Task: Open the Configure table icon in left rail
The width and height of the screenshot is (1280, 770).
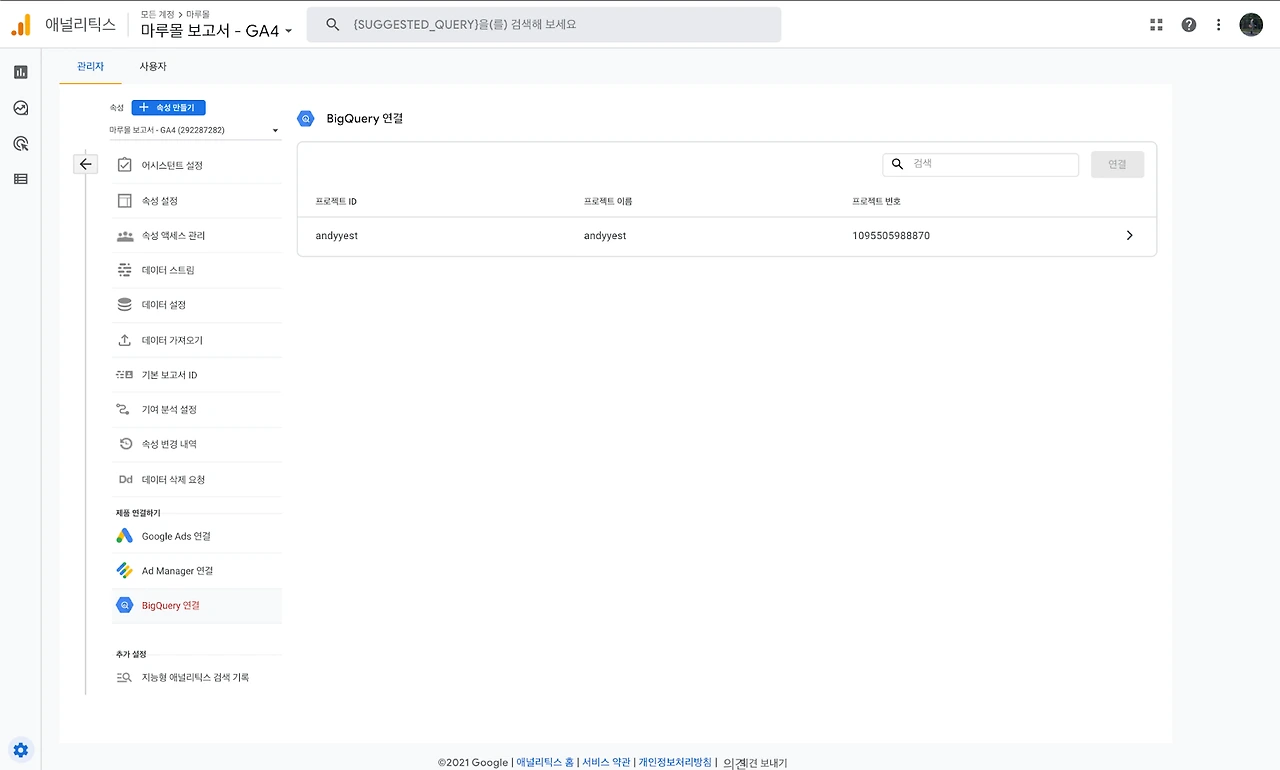Action: (x=21, y=179)
